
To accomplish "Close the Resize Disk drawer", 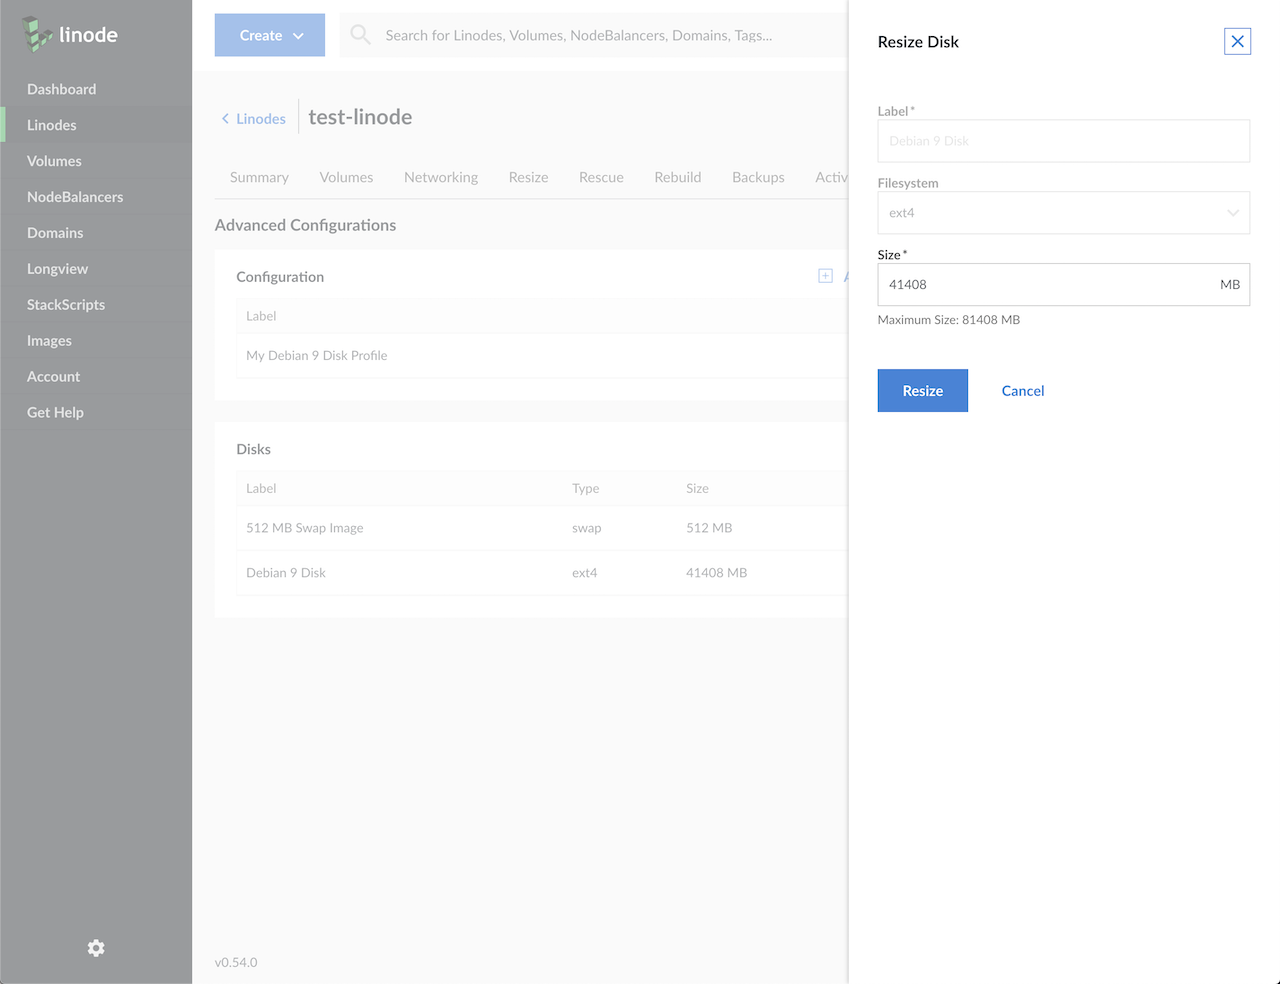I will point(1237,41).
